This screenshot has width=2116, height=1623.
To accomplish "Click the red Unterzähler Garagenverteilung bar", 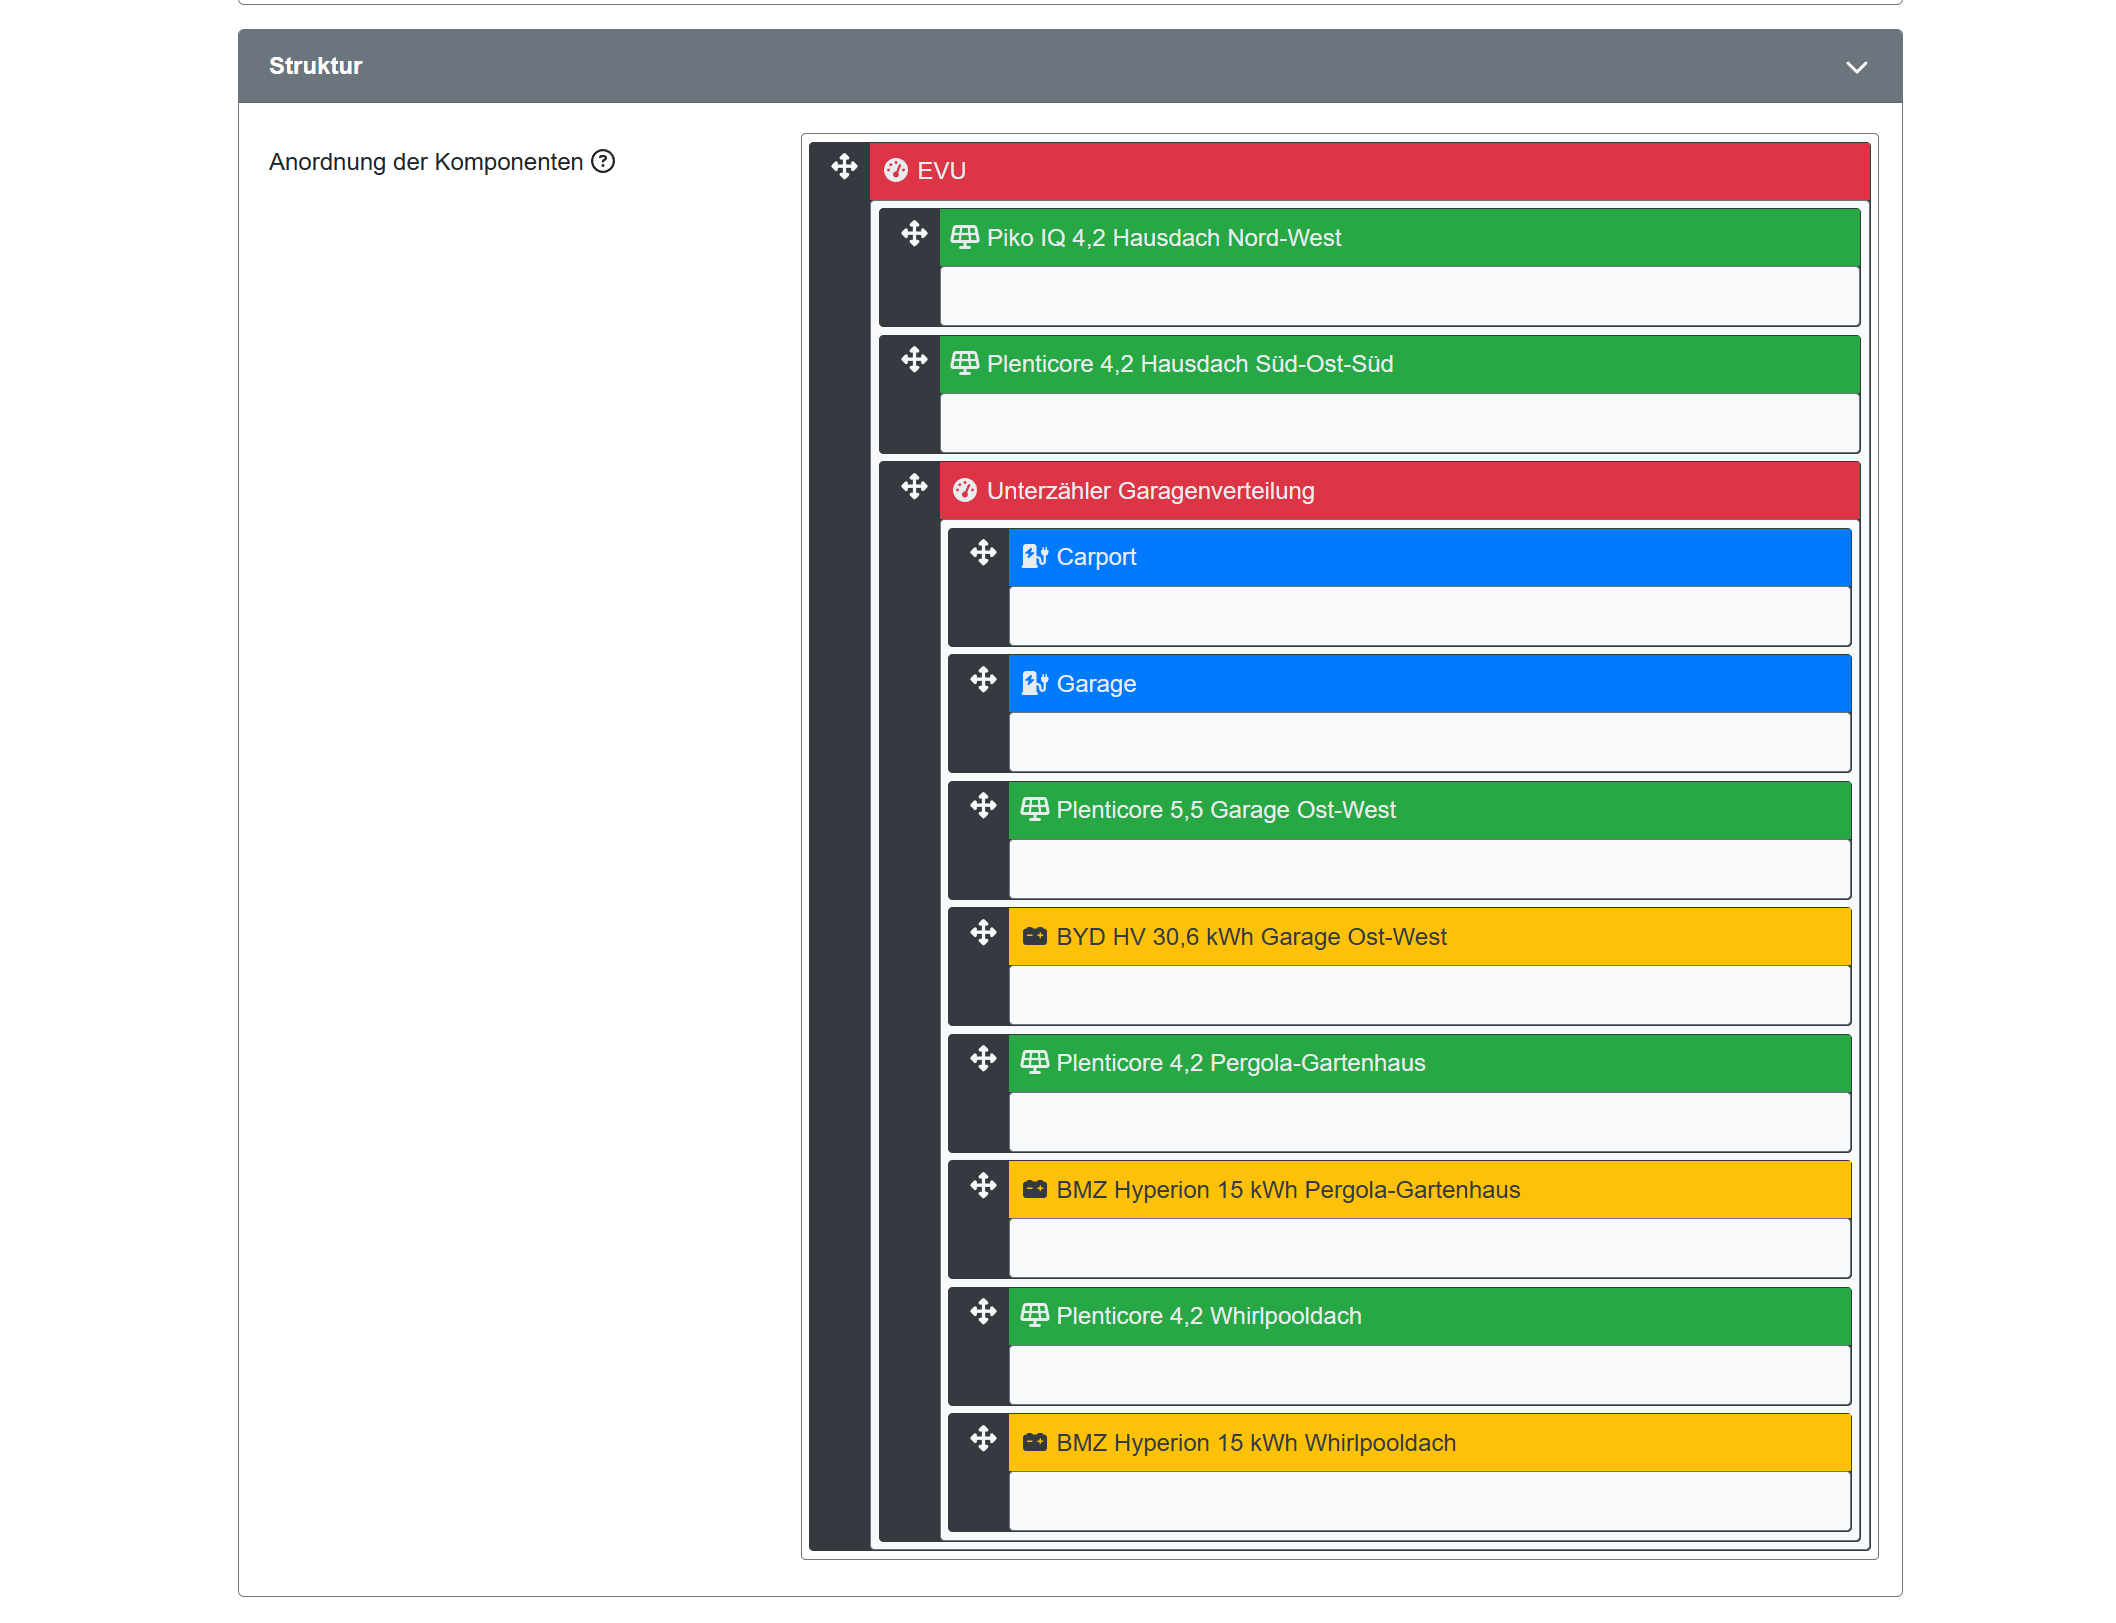I will pyautogui.click(x=1400, y=491).
